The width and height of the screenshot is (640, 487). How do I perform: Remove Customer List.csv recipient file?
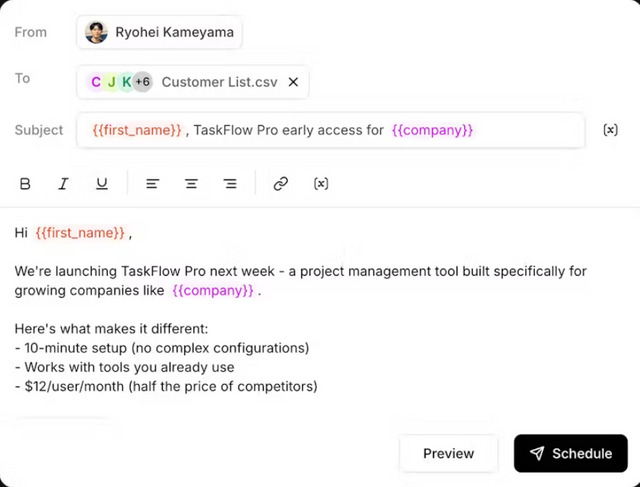pos(293,82)
